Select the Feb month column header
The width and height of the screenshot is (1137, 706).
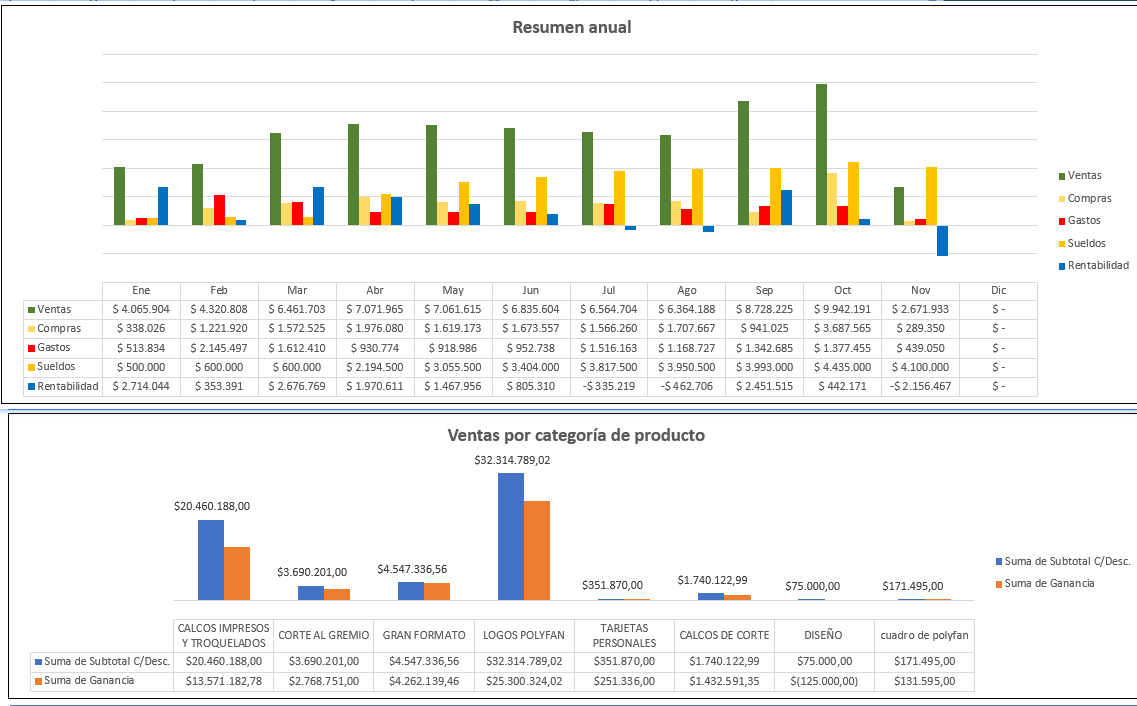coord(219,290)
